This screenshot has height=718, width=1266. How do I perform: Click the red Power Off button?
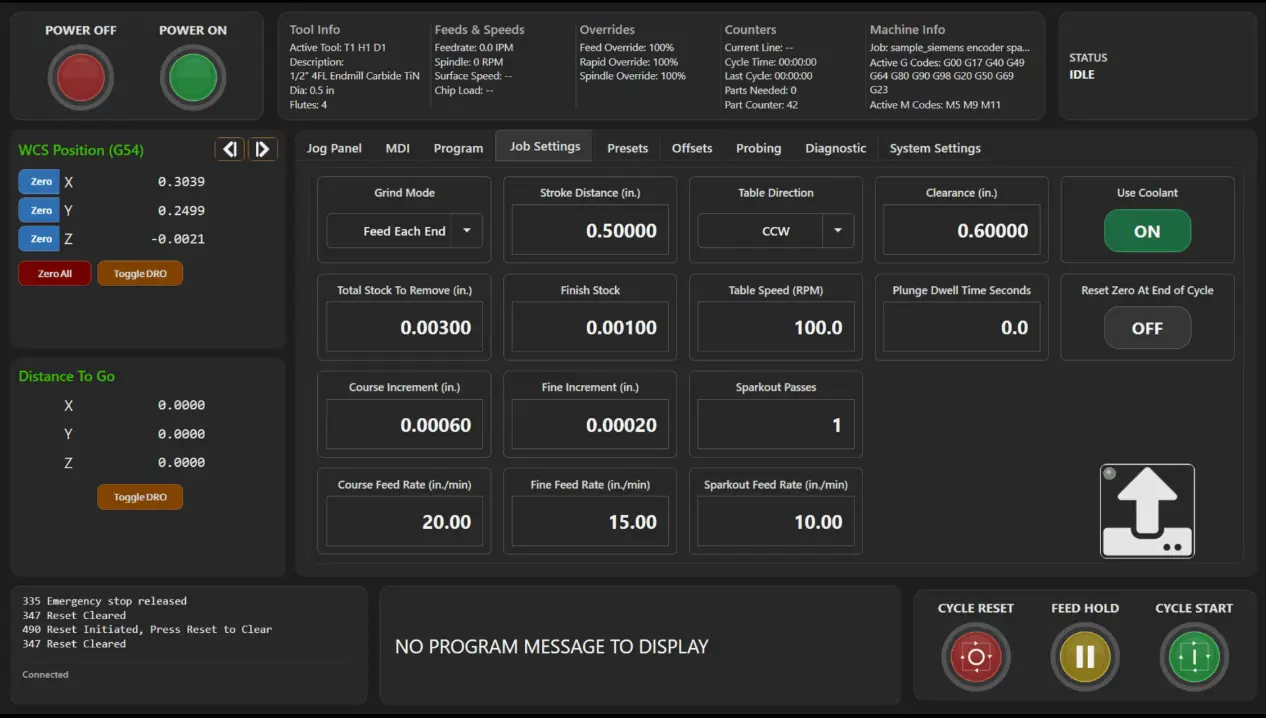[81, 78]
